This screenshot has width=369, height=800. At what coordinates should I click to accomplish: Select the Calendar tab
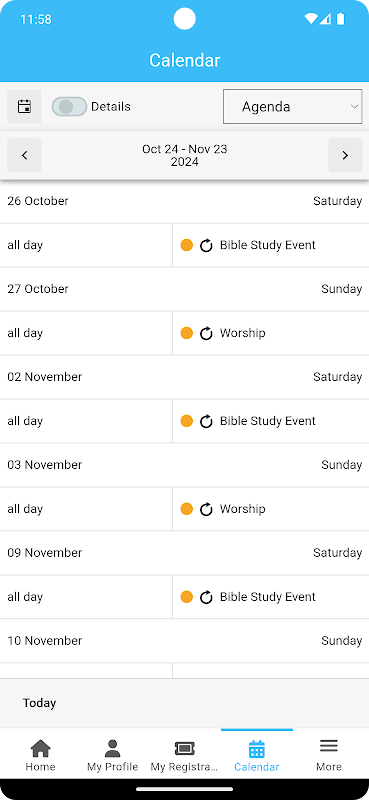(257, 755)
